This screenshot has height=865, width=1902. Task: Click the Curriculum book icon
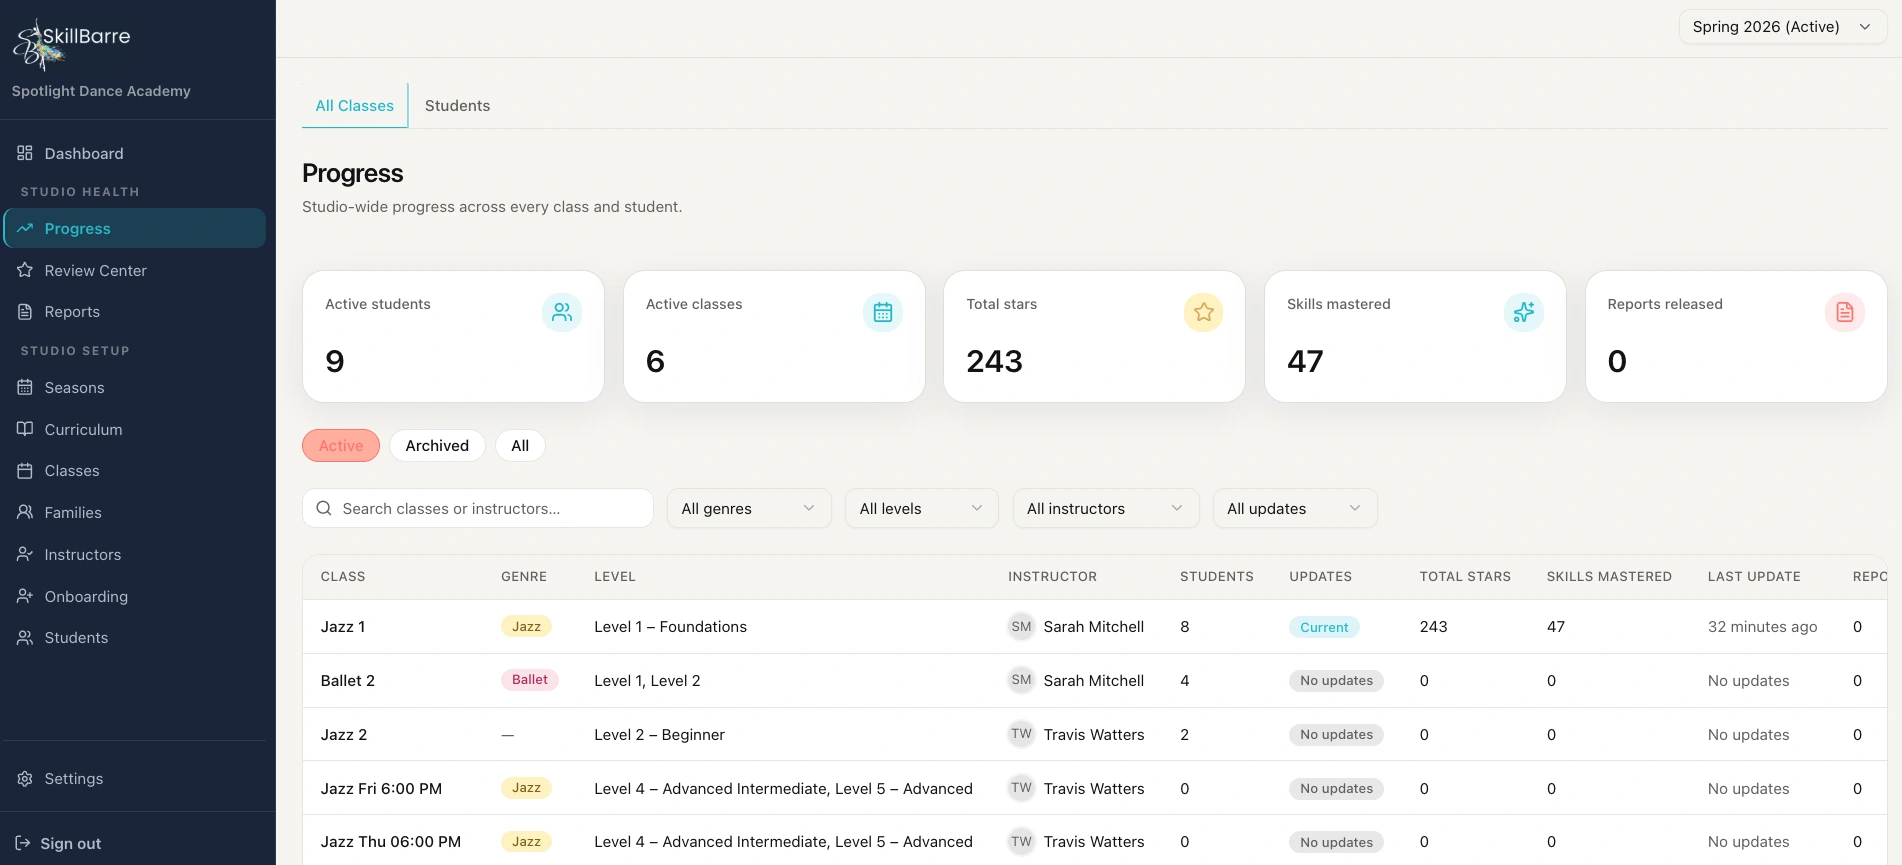point(25,429)
